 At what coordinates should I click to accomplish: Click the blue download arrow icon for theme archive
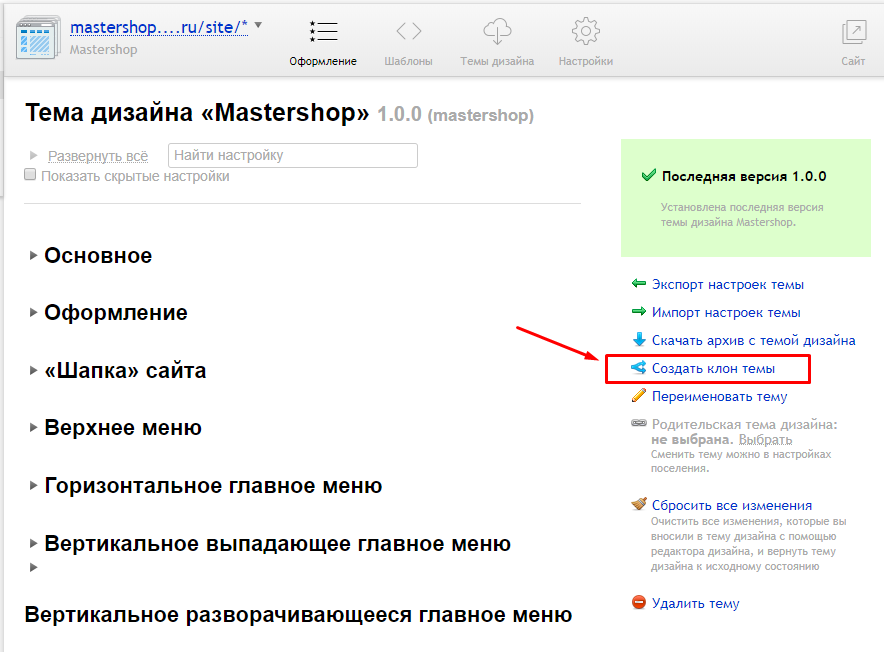click(x=639, y=340)
